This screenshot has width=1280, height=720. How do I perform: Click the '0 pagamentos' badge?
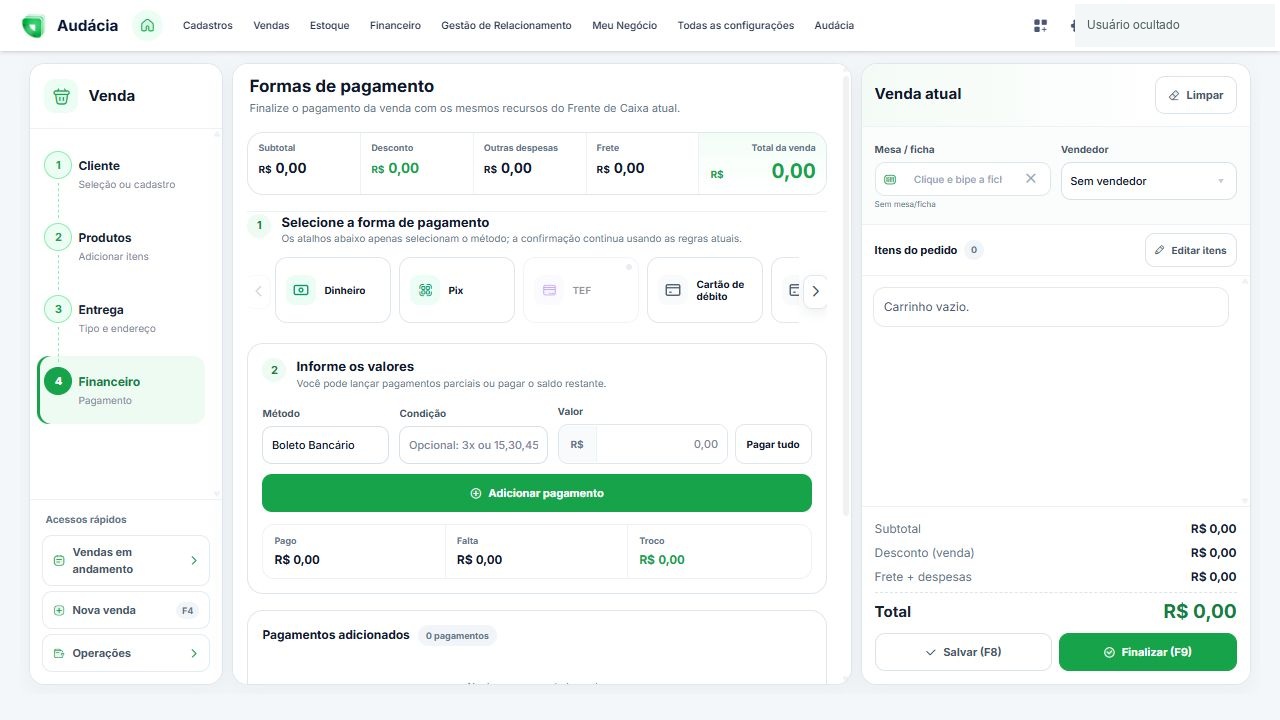457,635
